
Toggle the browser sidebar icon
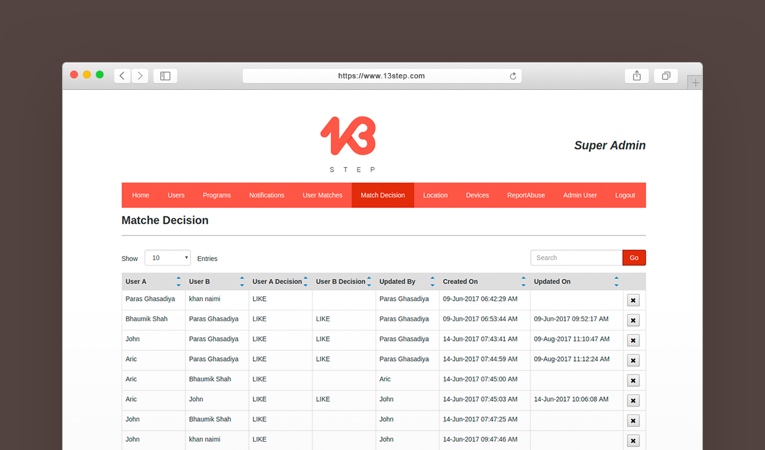coord(166,76)
